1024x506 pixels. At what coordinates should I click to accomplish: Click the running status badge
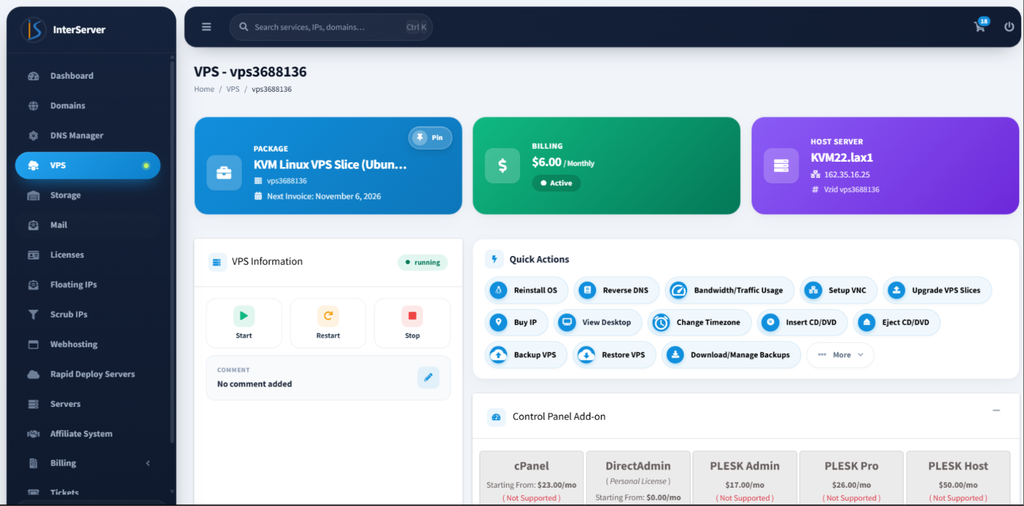tap(423, 262)
